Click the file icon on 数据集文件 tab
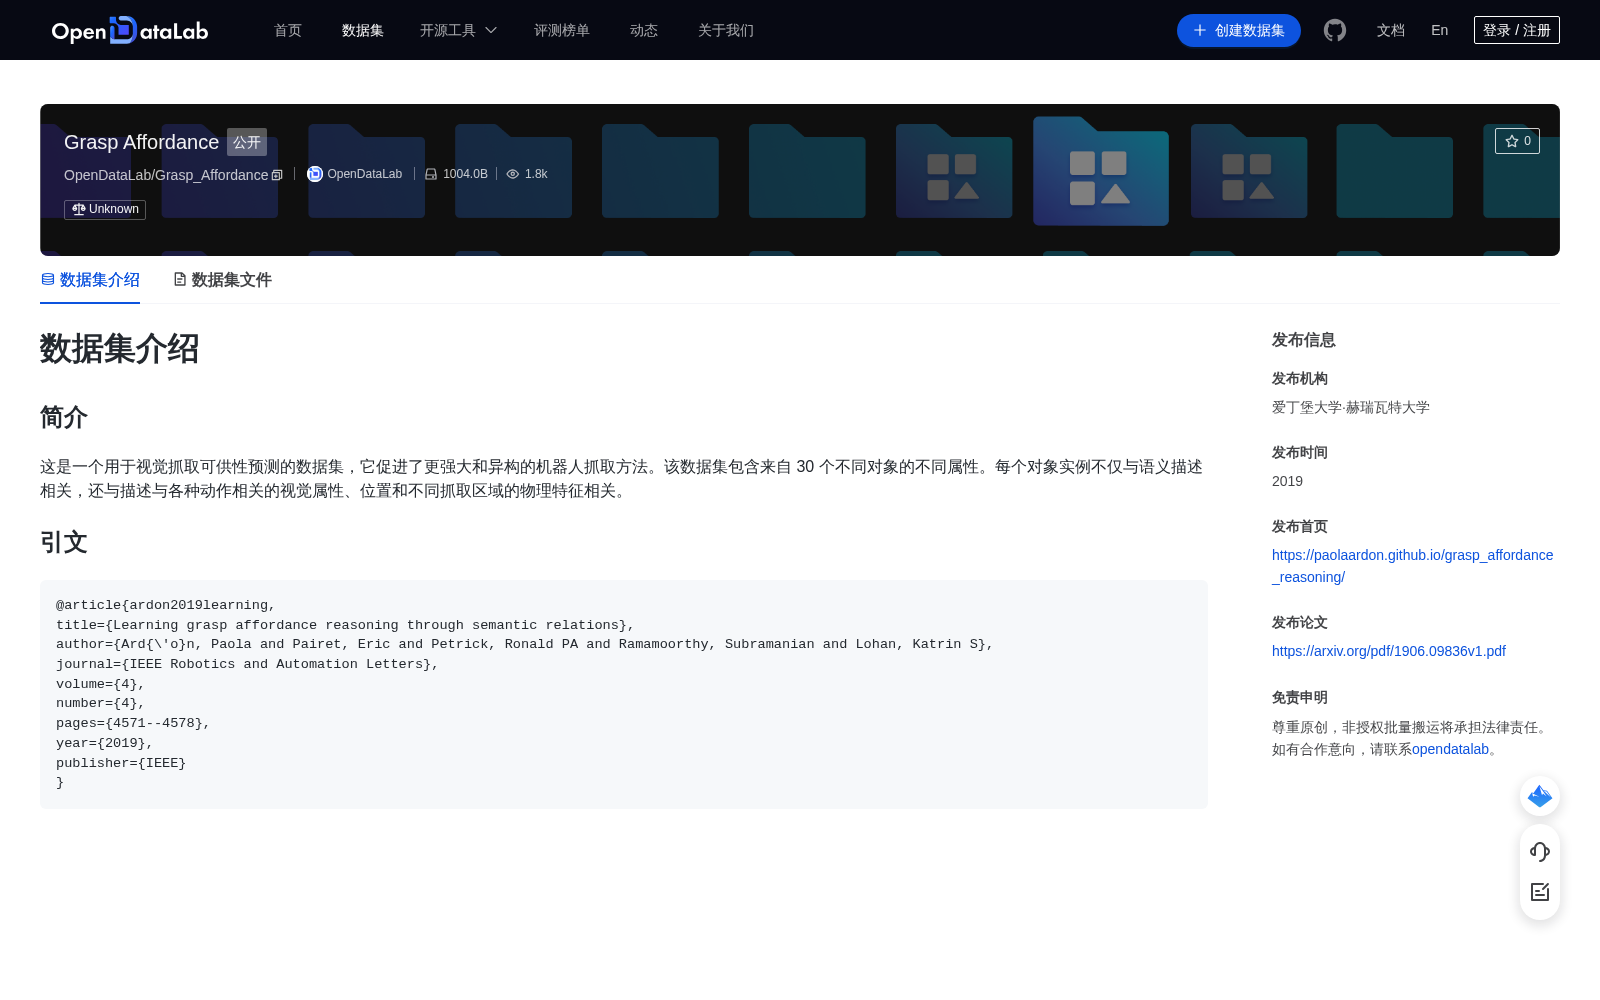 pos(180,279)
